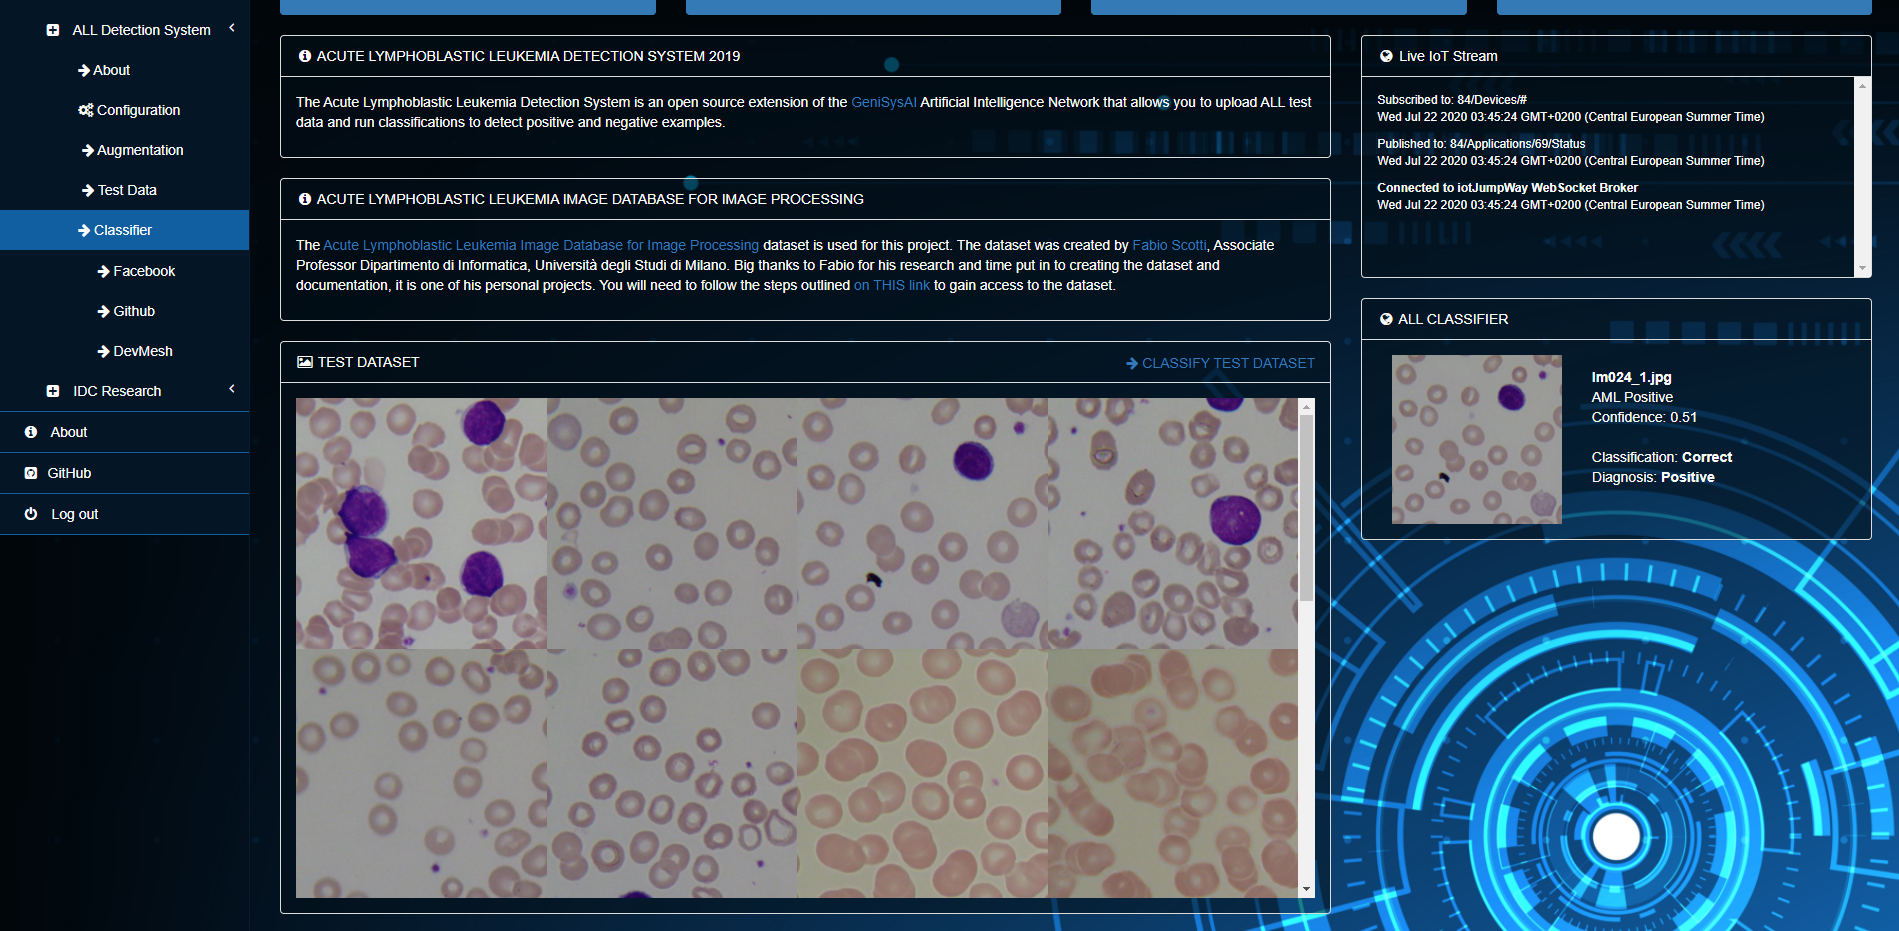The height and width of the screenshot is (931, 1899).
Task: Select third top-row image with single purple cell
Action: 923,523
